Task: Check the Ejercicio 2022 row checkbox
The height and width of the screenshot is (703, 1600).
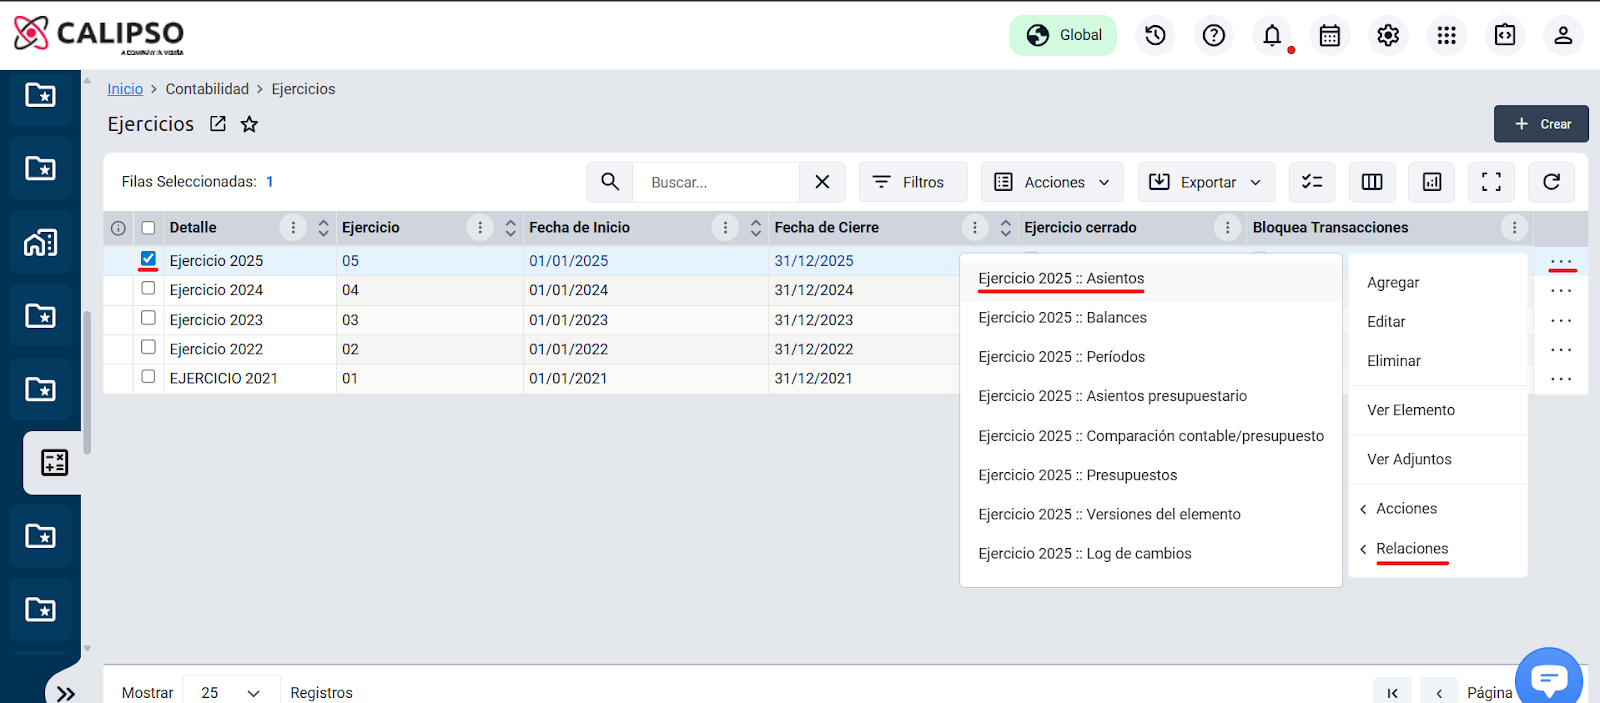Action: coord(148,347)
